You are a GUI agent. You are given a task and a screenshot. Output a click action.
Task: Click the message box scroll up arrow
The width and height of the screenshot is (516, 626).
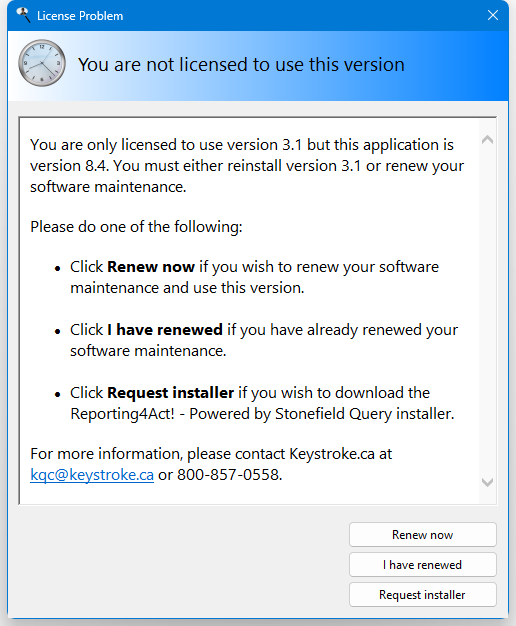(487, 139)
